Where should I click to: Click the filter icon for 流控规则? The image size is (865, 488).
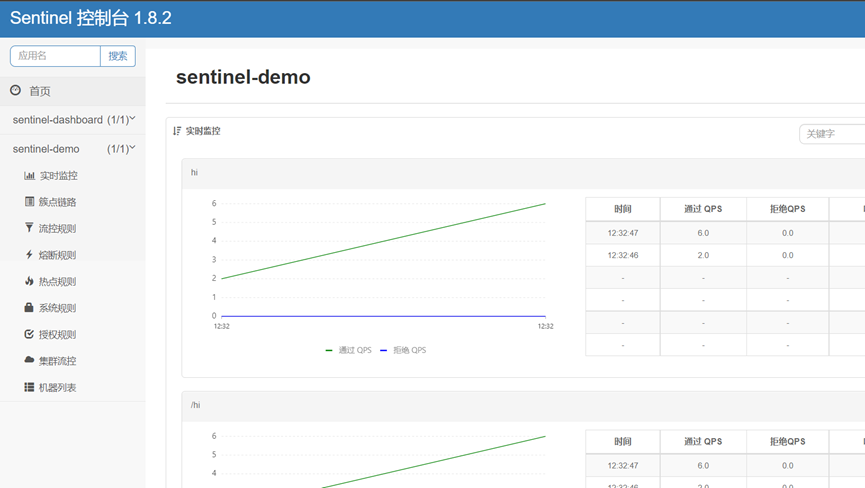pos(29,227)
